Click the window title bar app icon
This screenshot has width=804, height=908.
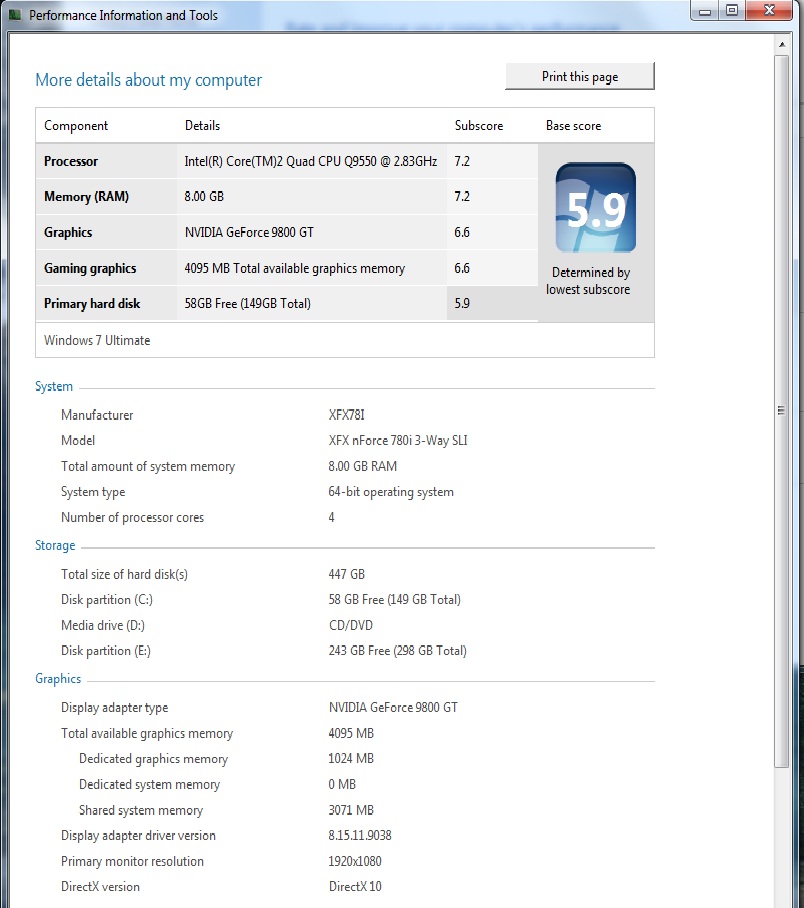click(16, 15)
